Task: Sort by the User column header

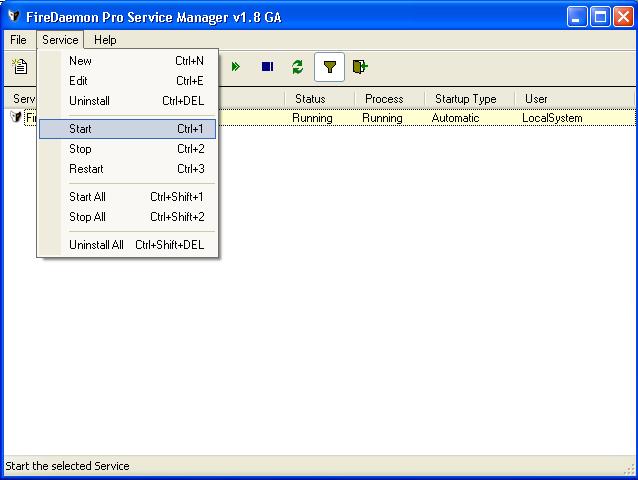Action: tap(575, 99)
